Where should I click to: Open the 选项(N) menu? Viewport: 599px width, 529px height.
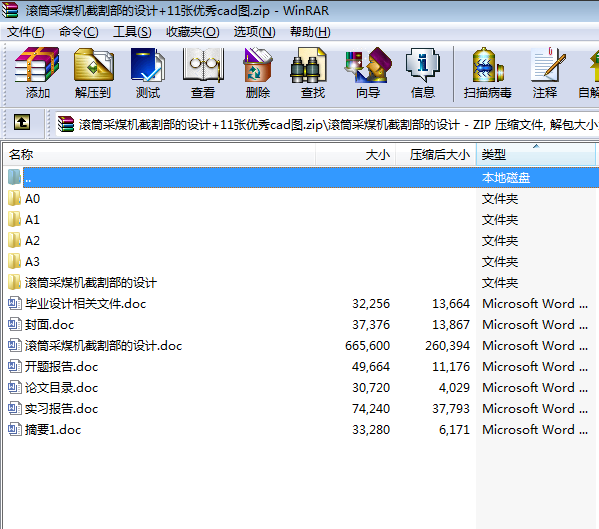(x=254, y=32)
